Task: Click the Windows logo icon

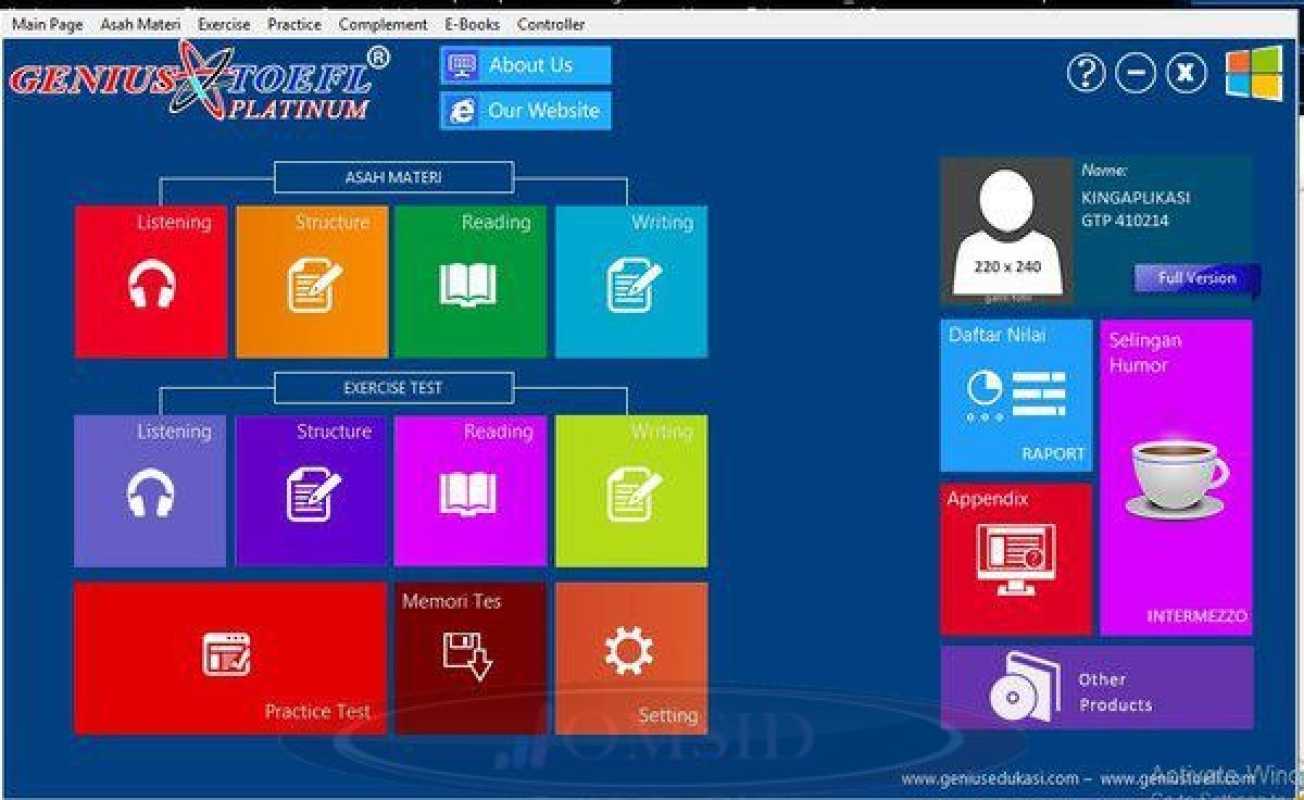Action: point(1254,73)
